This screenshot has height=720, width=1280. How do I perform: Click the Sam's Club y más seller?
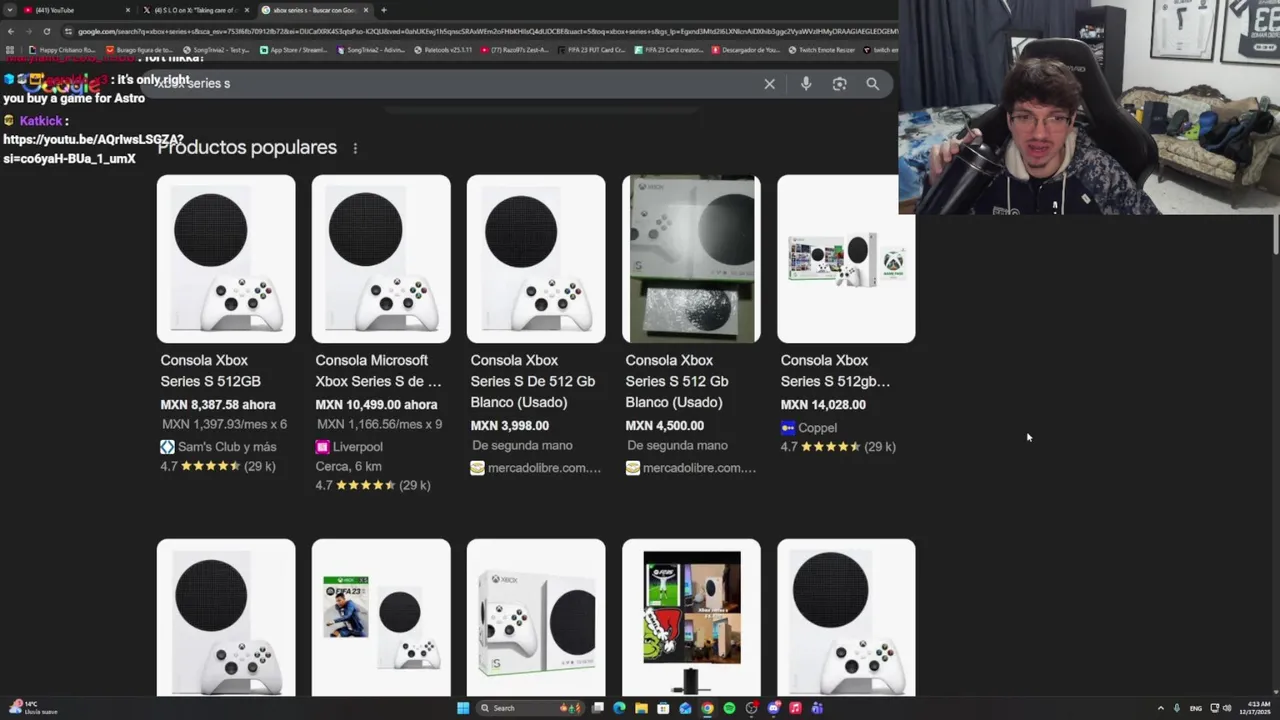coord(218,447)
